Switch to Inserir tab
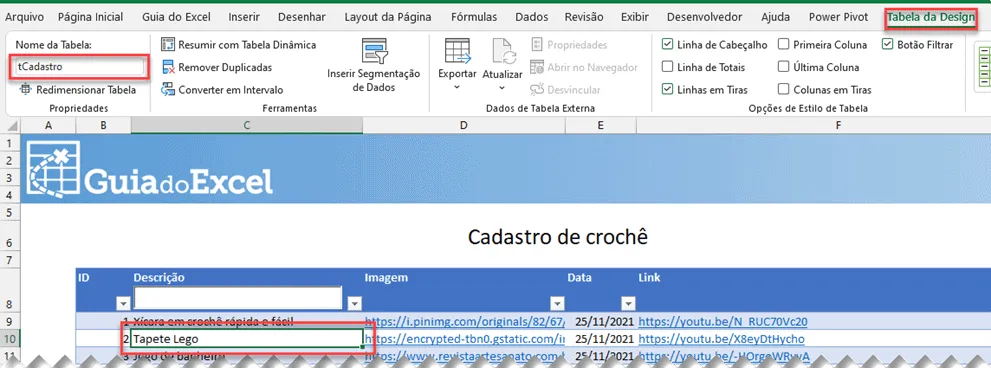The height and width of the screenshot is (368, 991). [x=244, y=17]
